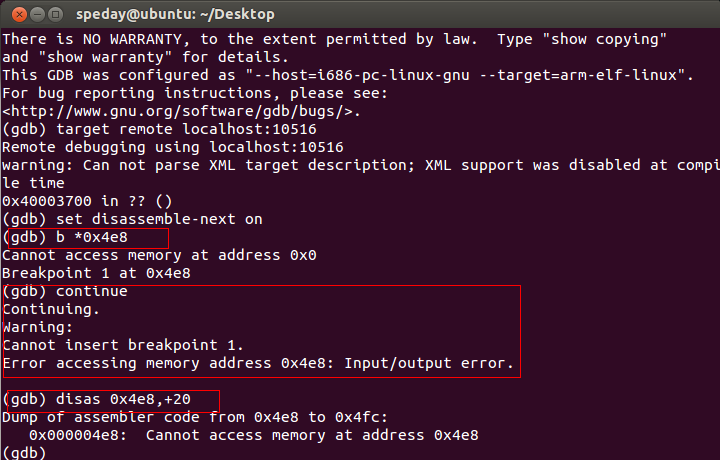
Task: Close the terminal window
Action: pos(19,15)
